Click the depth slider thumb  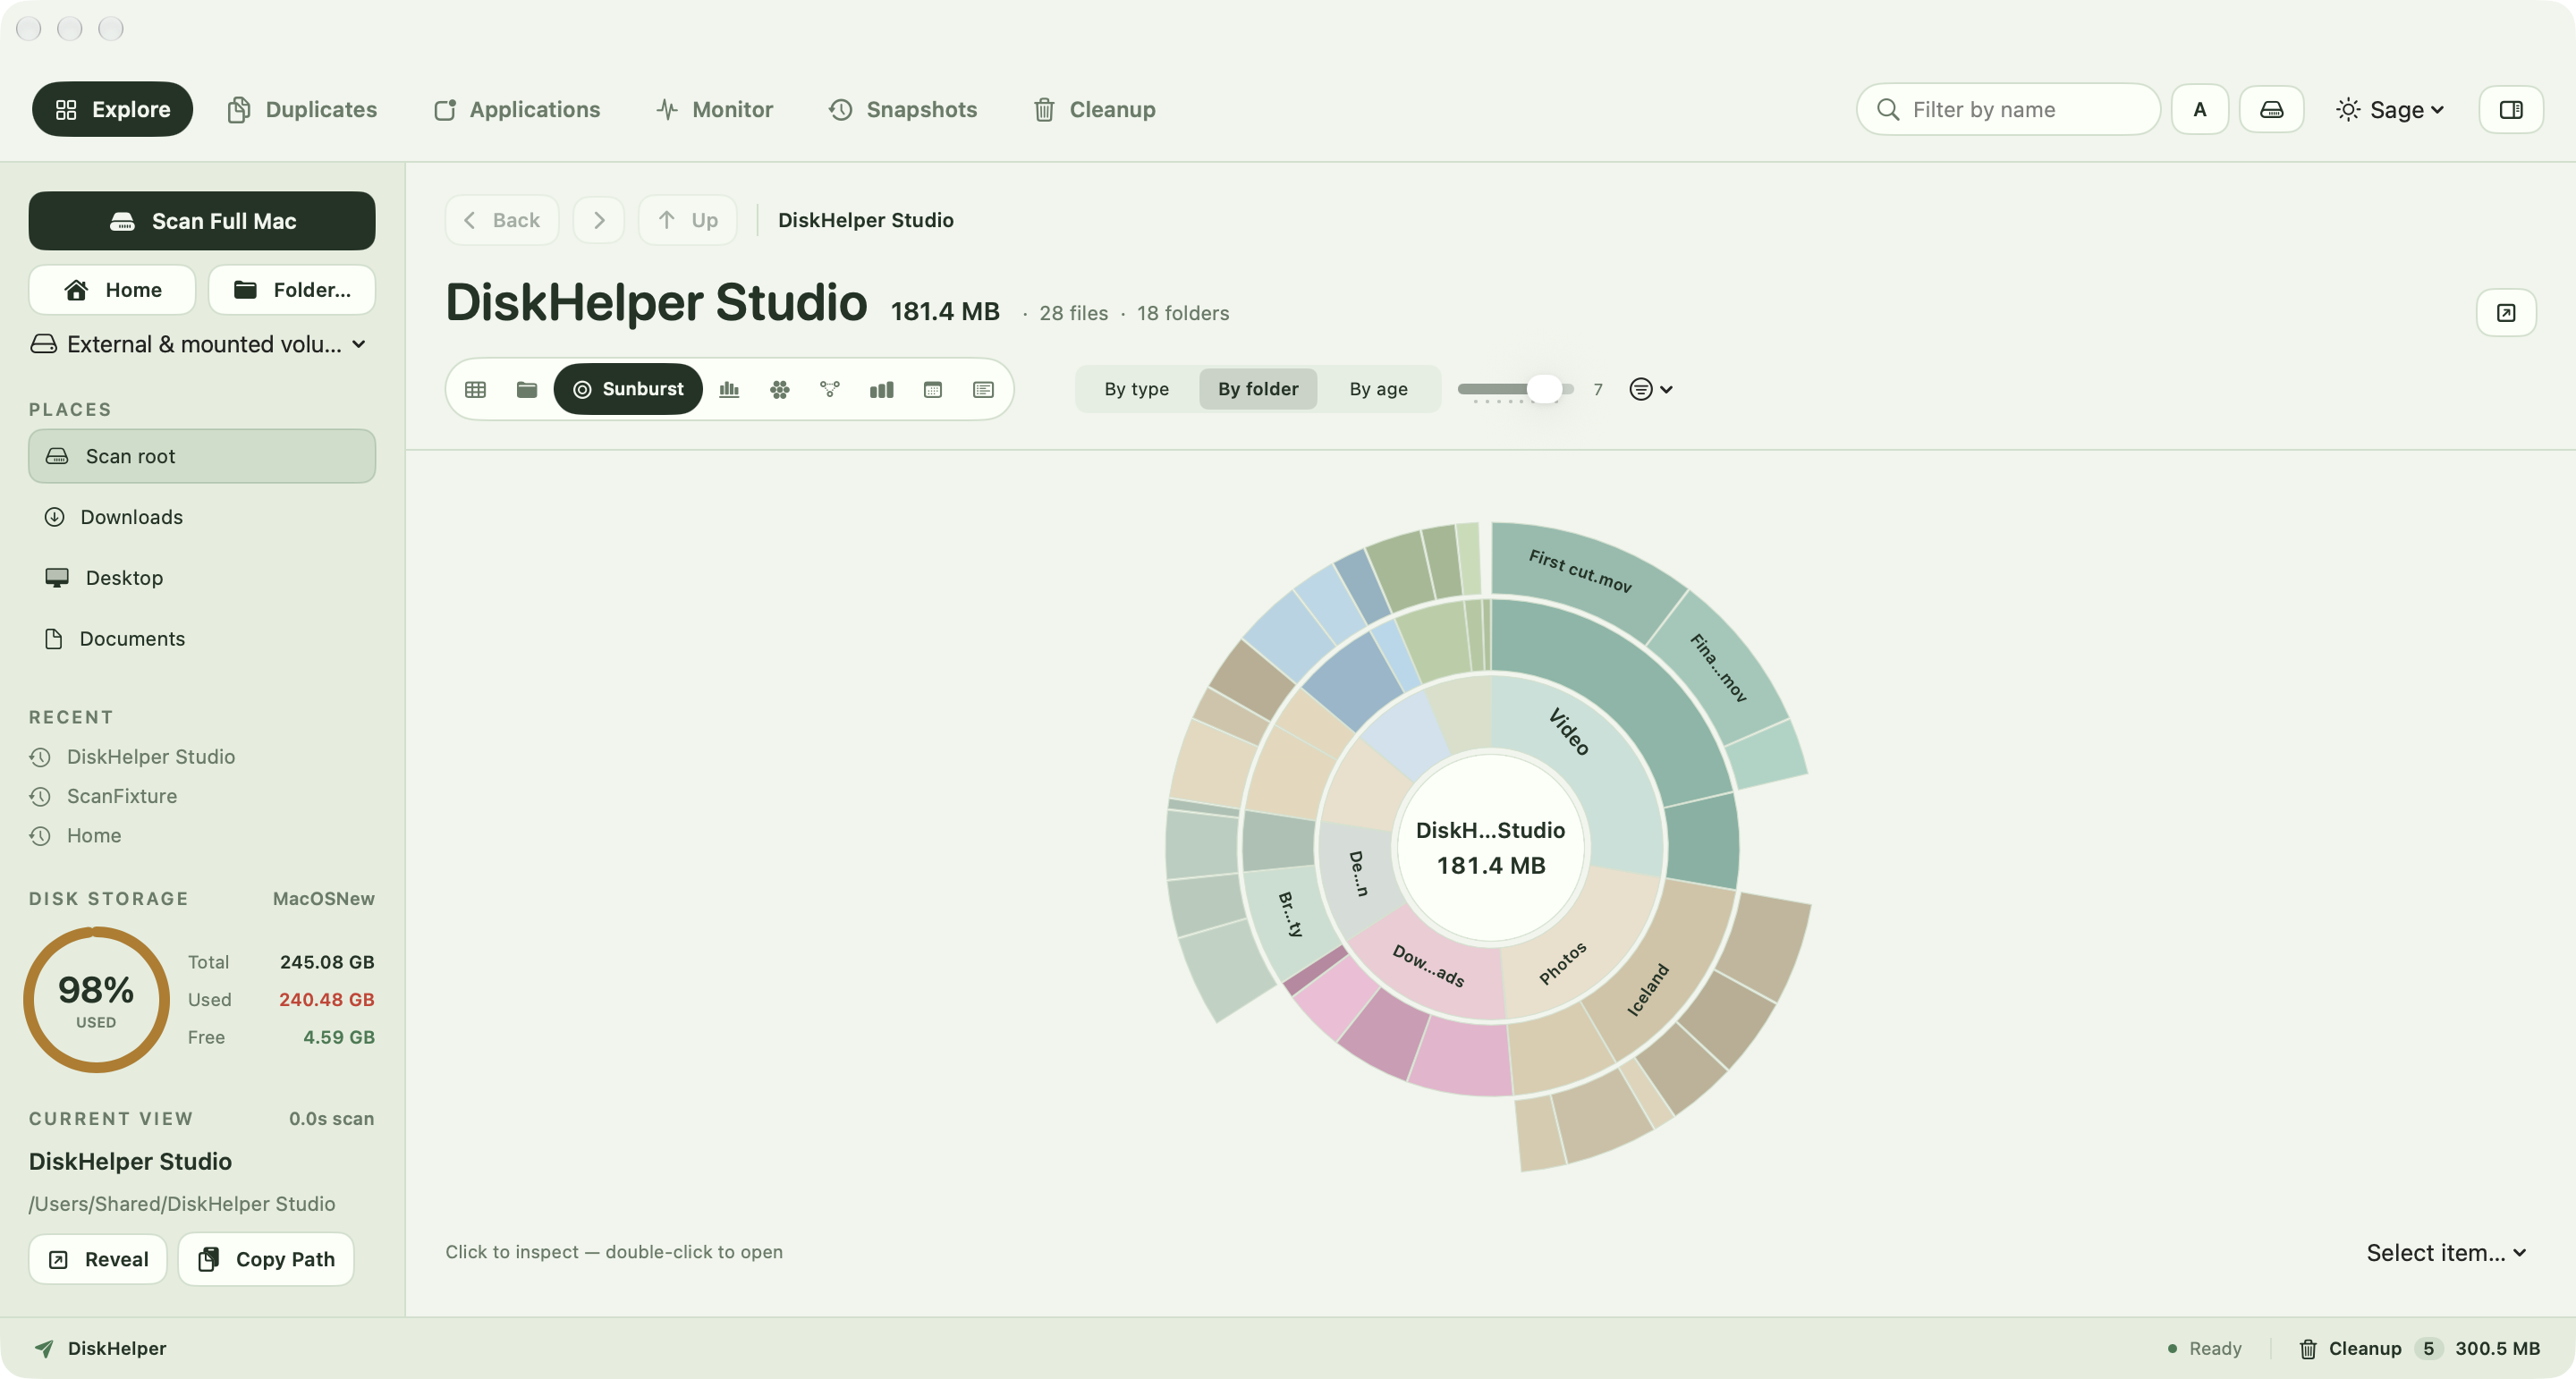pyautogui.click(x=1544, y=389)
